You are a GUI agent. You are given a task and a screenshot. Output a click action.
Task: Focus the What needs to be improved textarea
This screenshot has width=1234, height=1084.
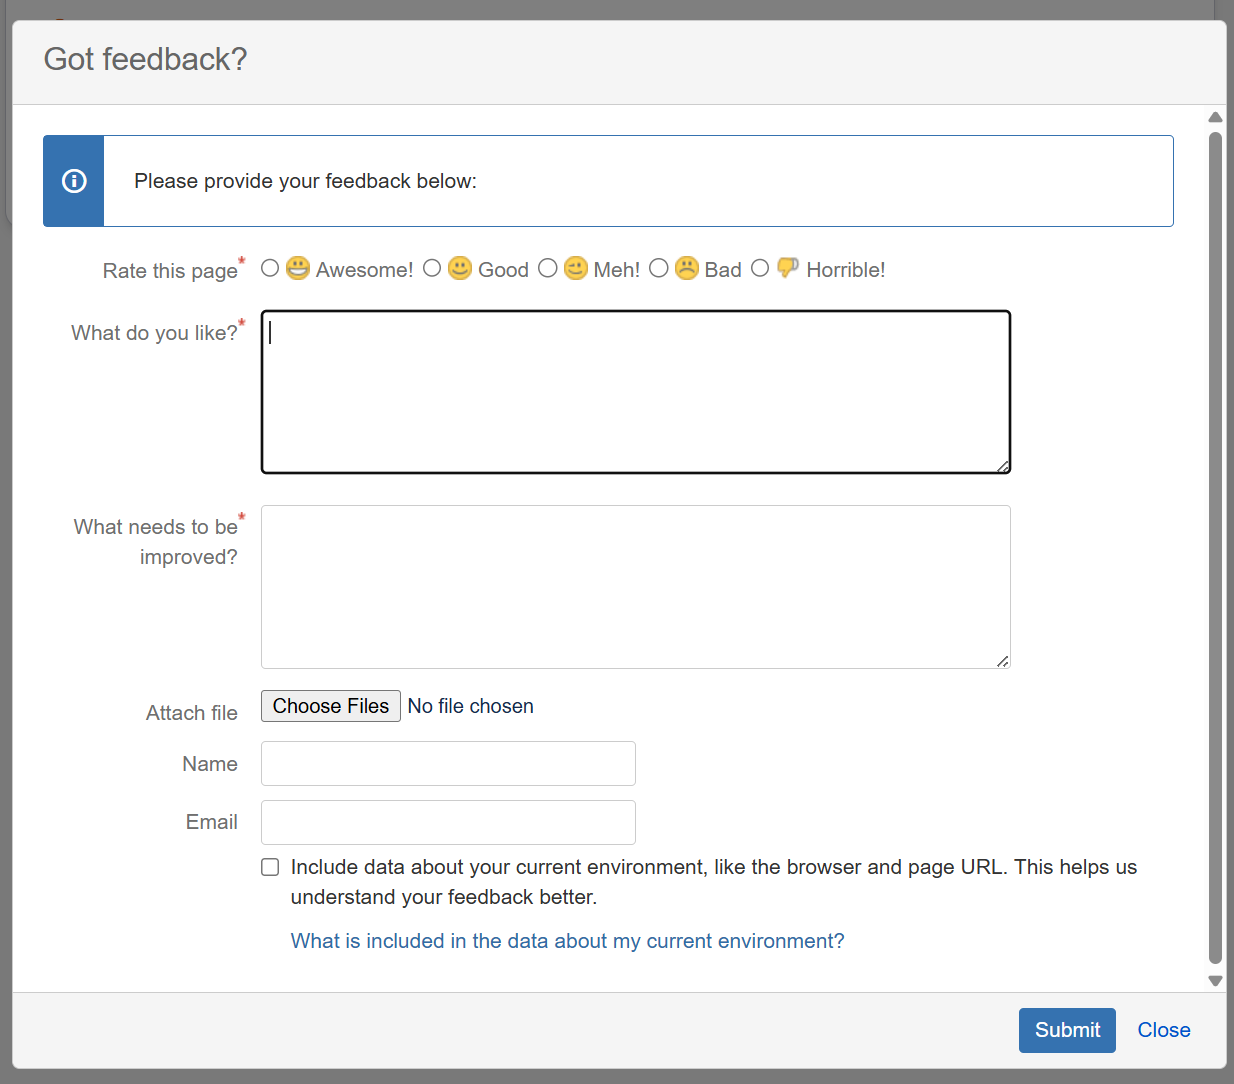coord(635,587)
